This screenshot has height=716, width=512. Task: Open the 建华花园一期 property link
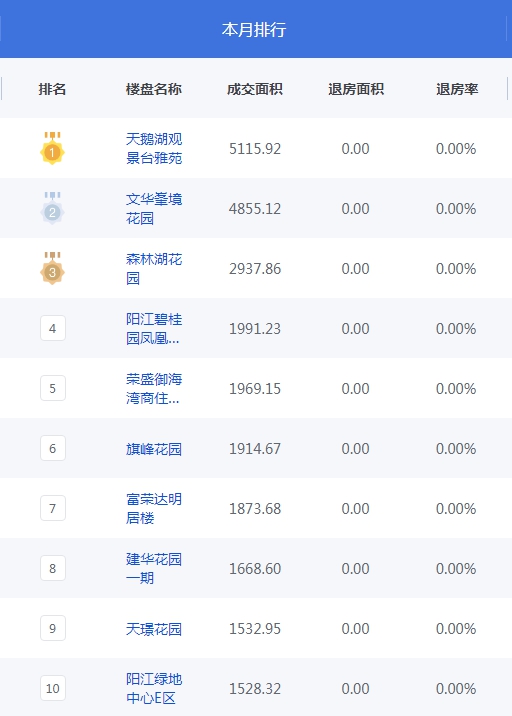click(x=154, y=569)
